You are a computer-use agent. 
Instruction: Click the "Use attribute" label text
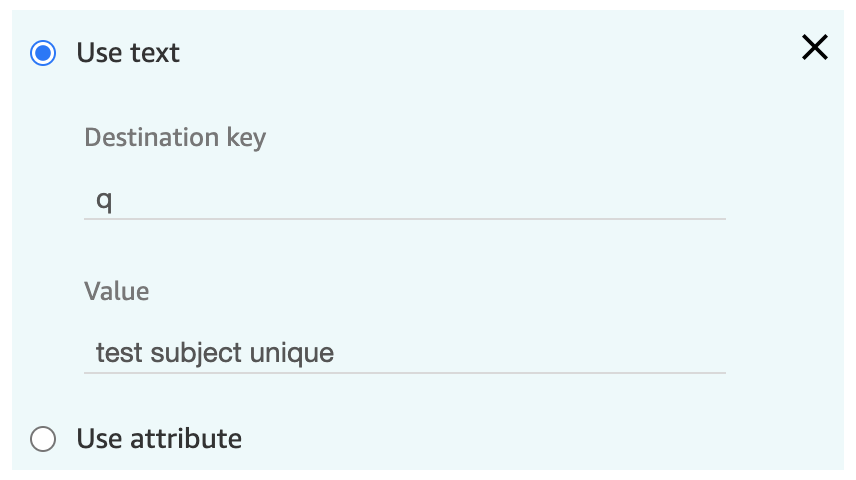(159, 439)
